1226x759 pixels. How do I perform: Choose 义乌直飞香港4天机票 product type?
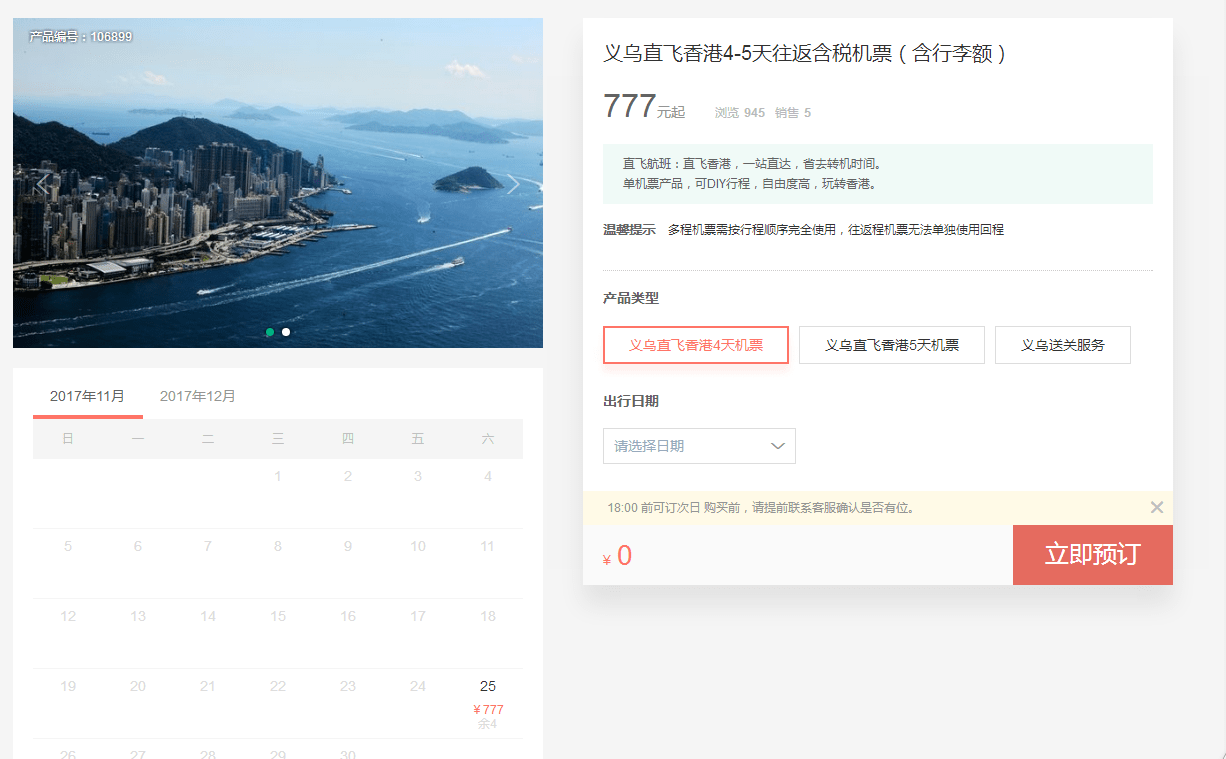(x=696, y=345)
